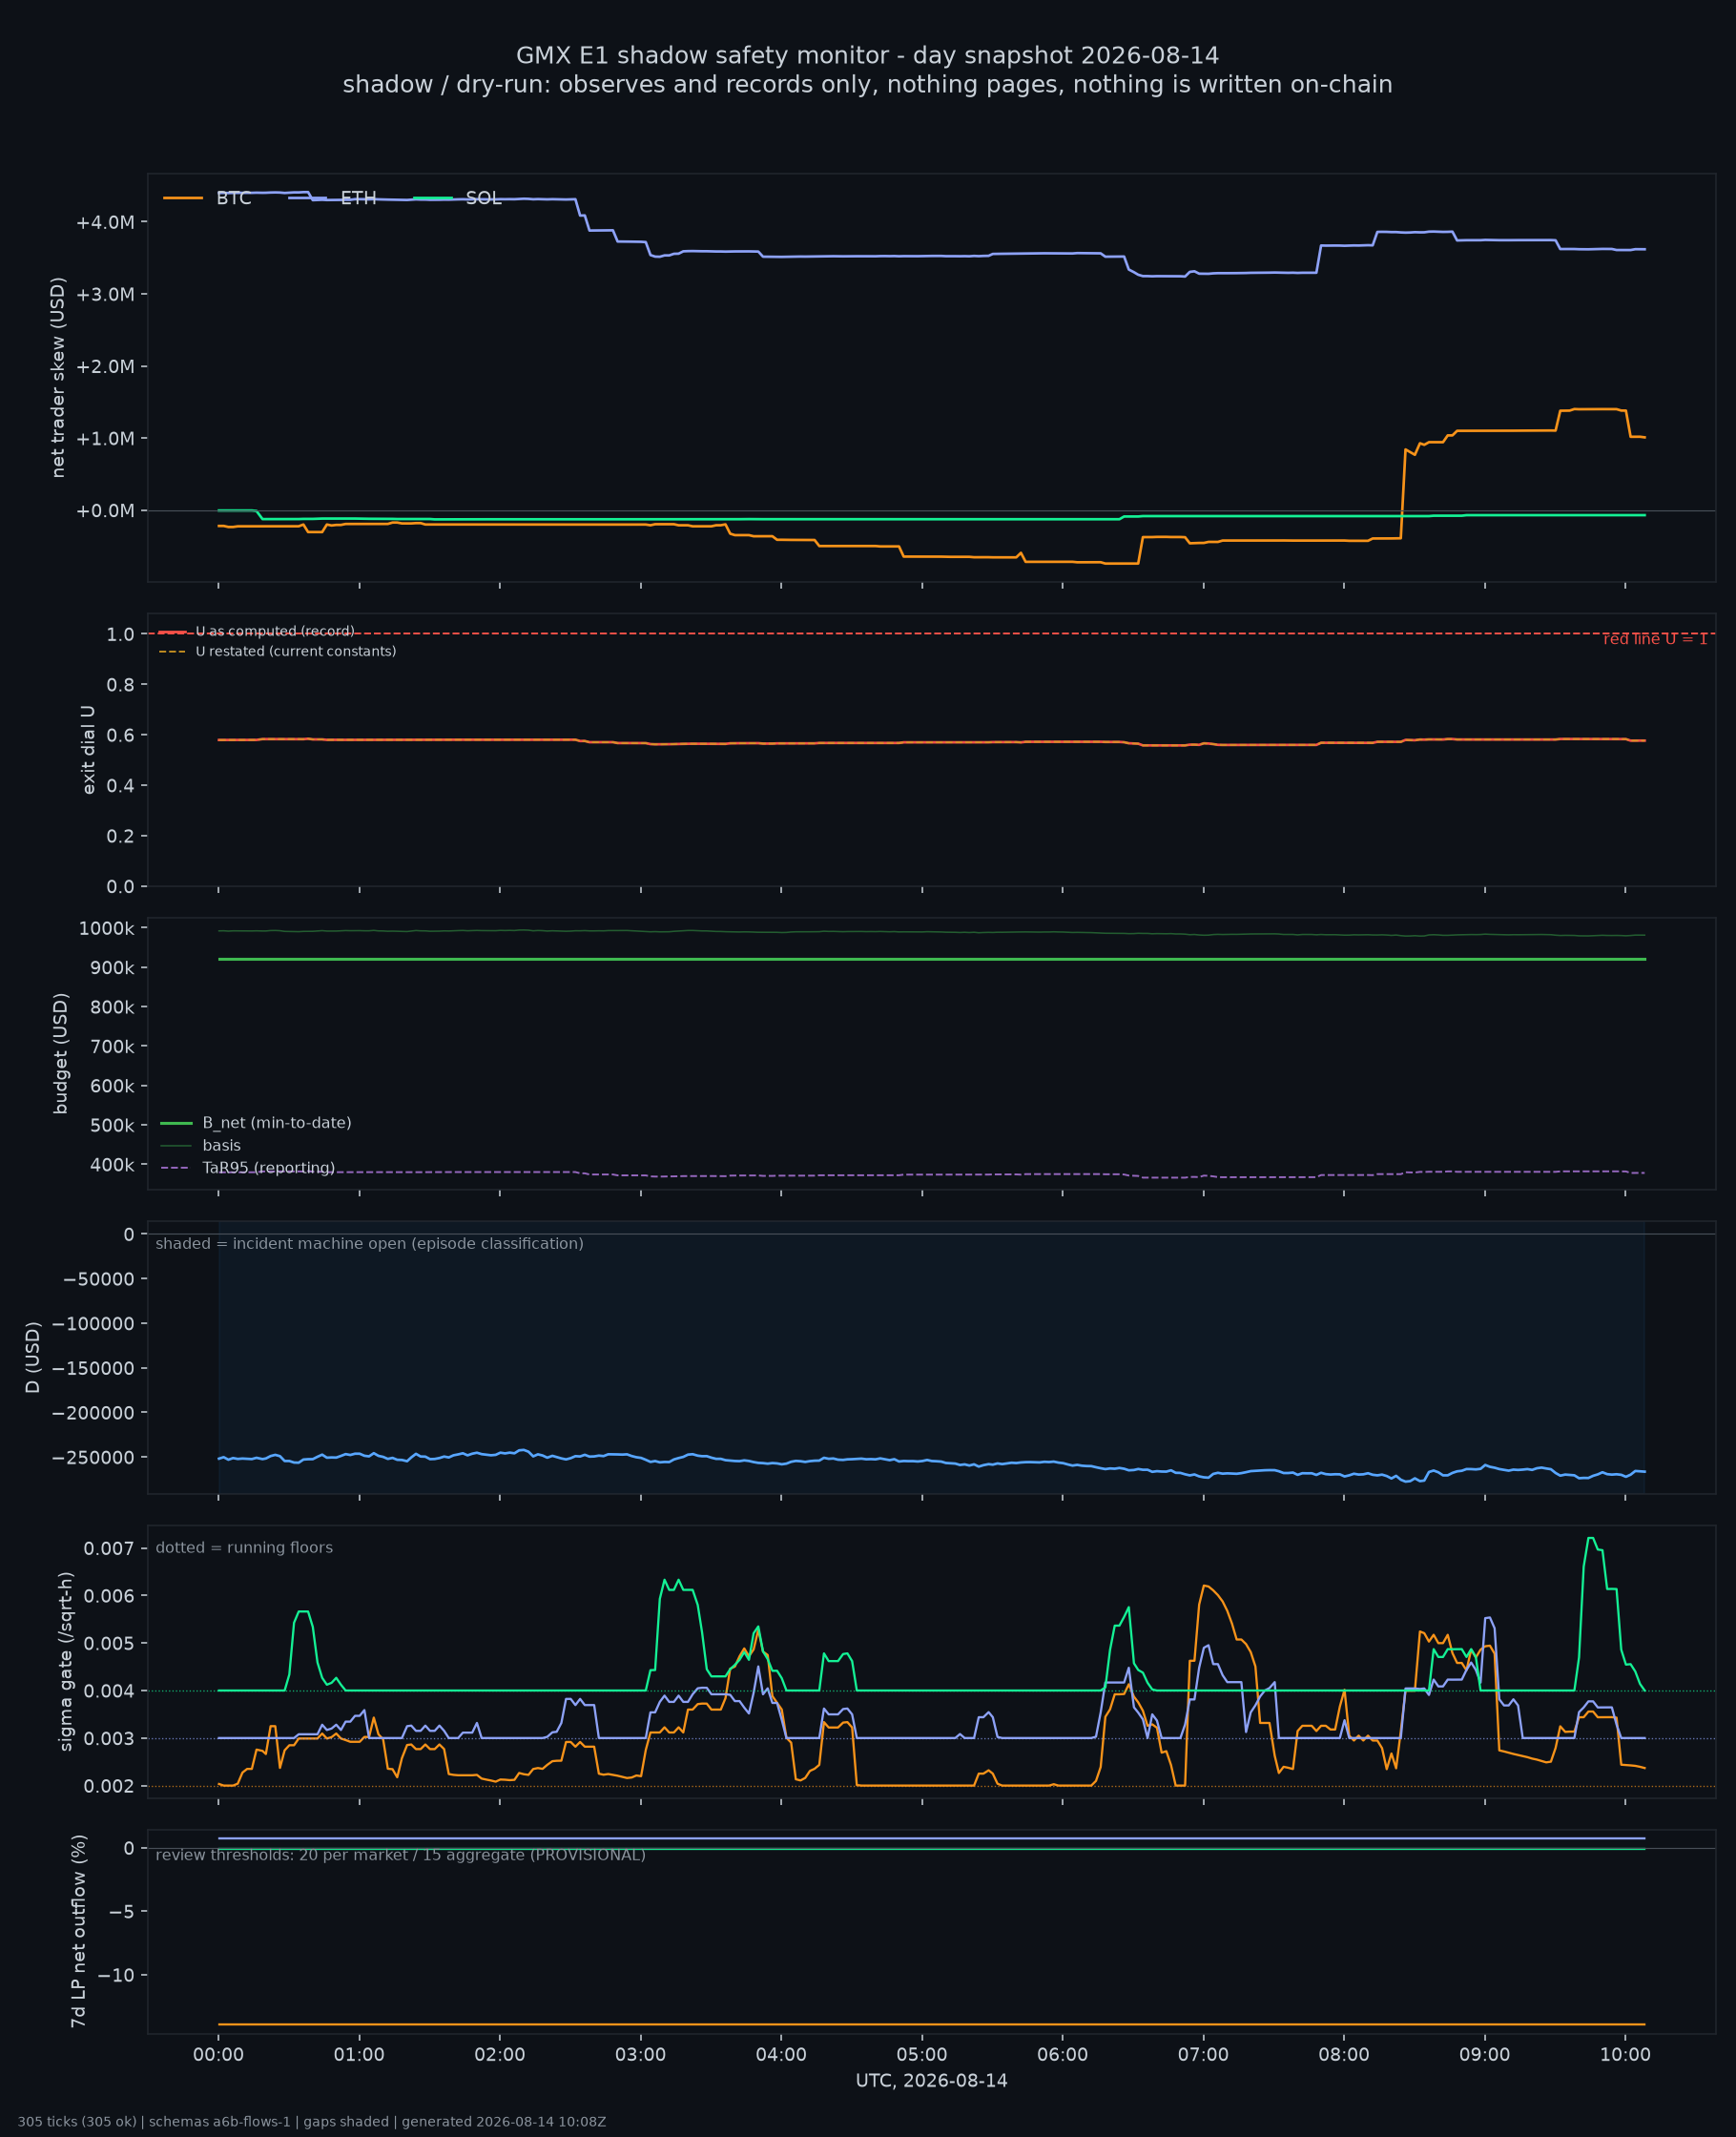Click note 'dotted = running floors'
The height and width of the screenshot is (2137, 1736).
click(244, 1547)
